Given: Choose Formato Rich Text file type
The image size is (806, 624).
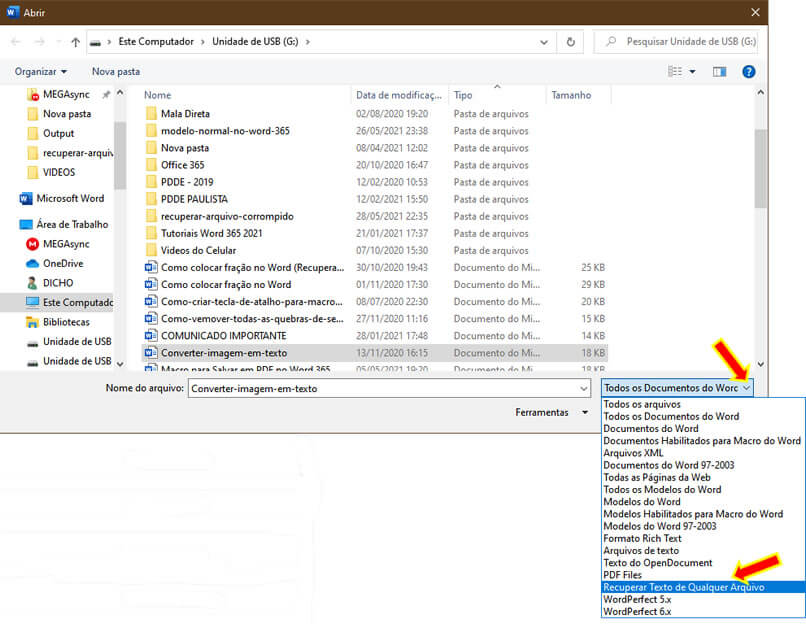Looking at the screenshot, I should click(642, 538).
